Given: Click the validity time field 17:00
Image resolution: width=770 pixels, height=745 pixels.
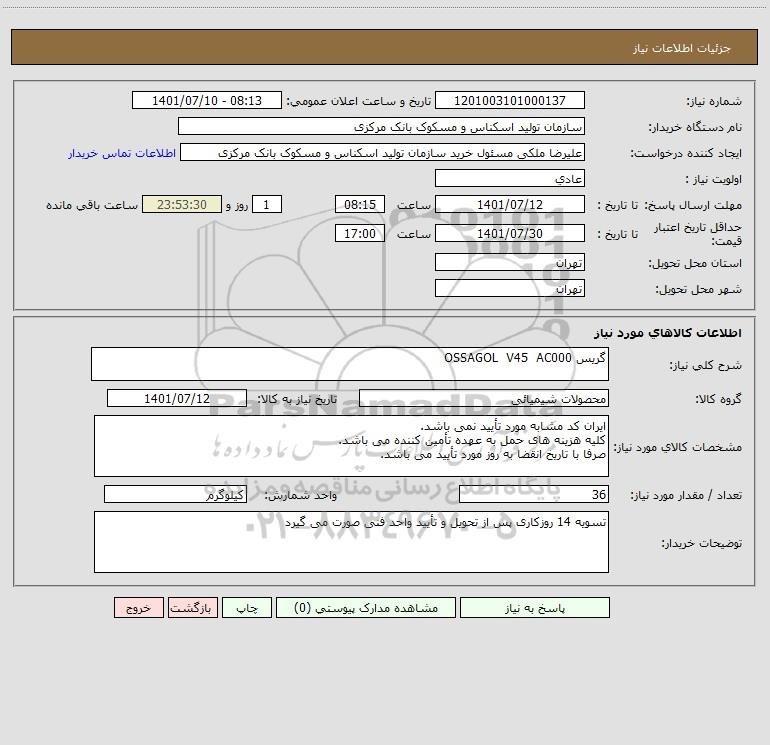Looking at the screenshot, I should [359, 233].
